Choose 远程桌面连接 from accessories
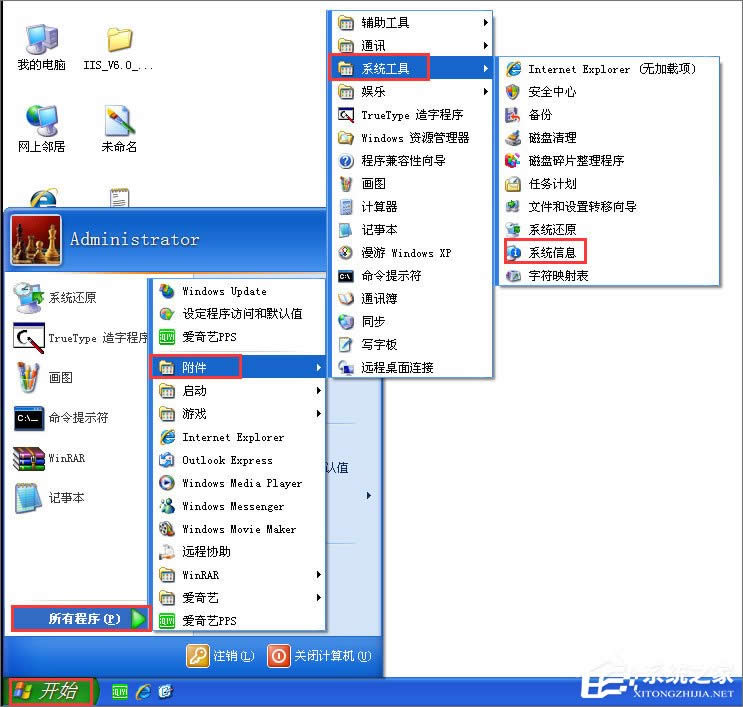This screenshot has width=743, height=707. pyautogui.click(x=397, y=367)
